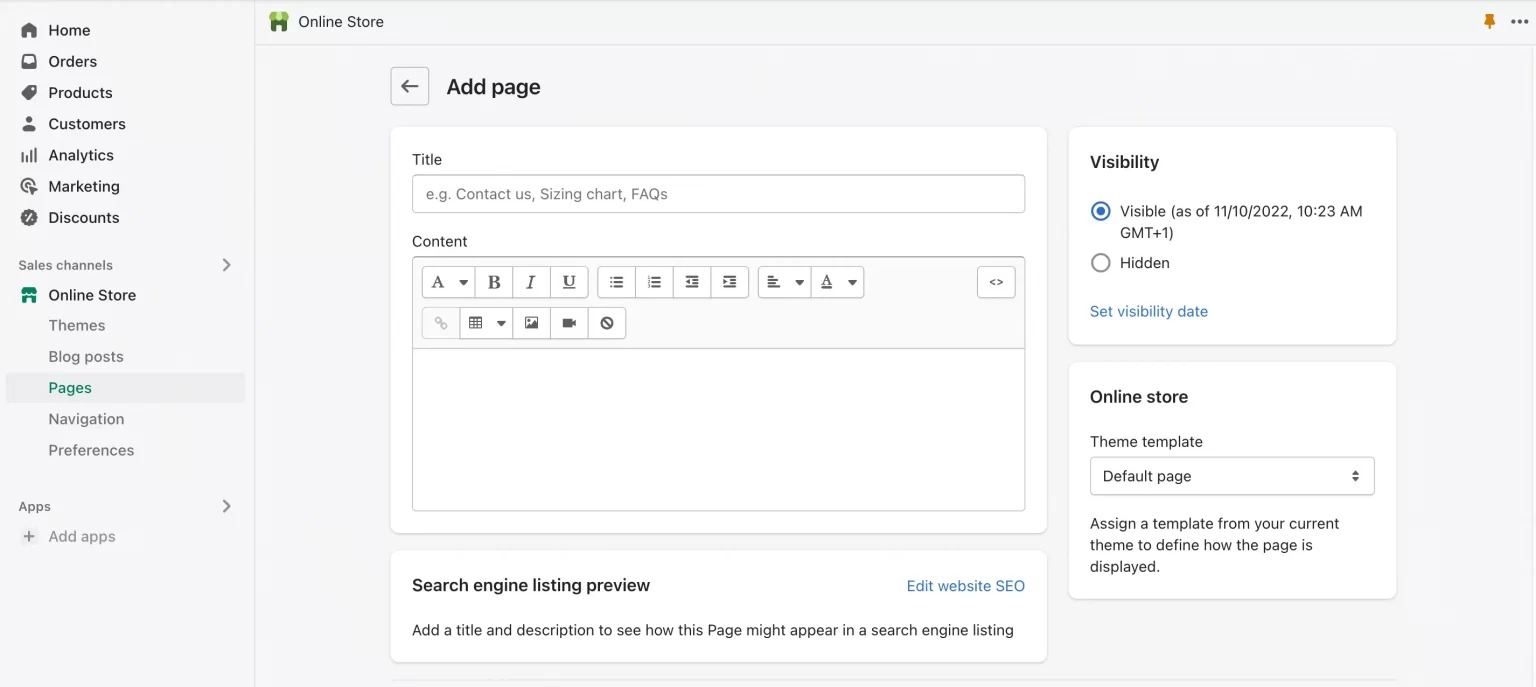
Task: Click the Outdent button
Action: (x=692, y=282)
